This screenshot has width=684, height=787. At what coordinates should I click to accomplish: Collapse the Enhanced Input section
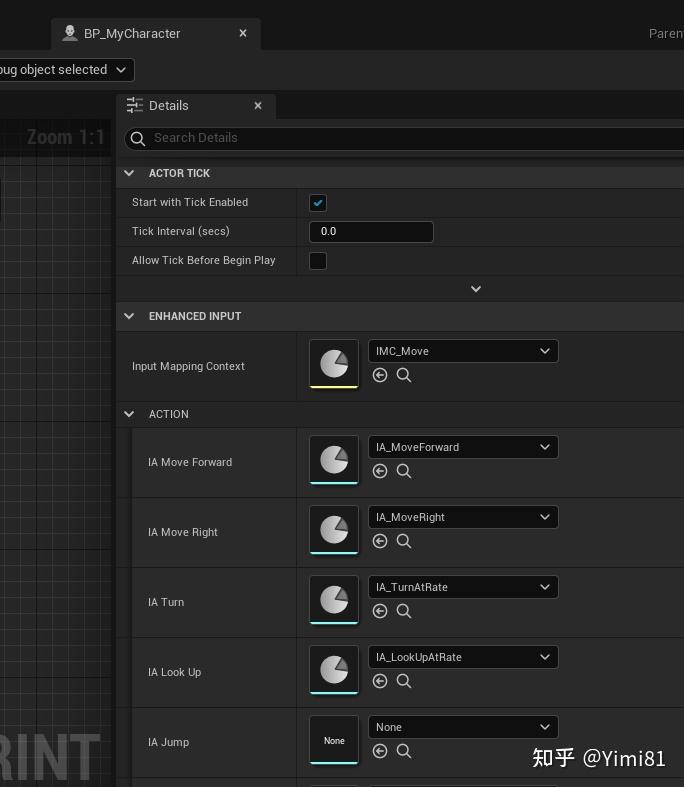coord(129,316)
